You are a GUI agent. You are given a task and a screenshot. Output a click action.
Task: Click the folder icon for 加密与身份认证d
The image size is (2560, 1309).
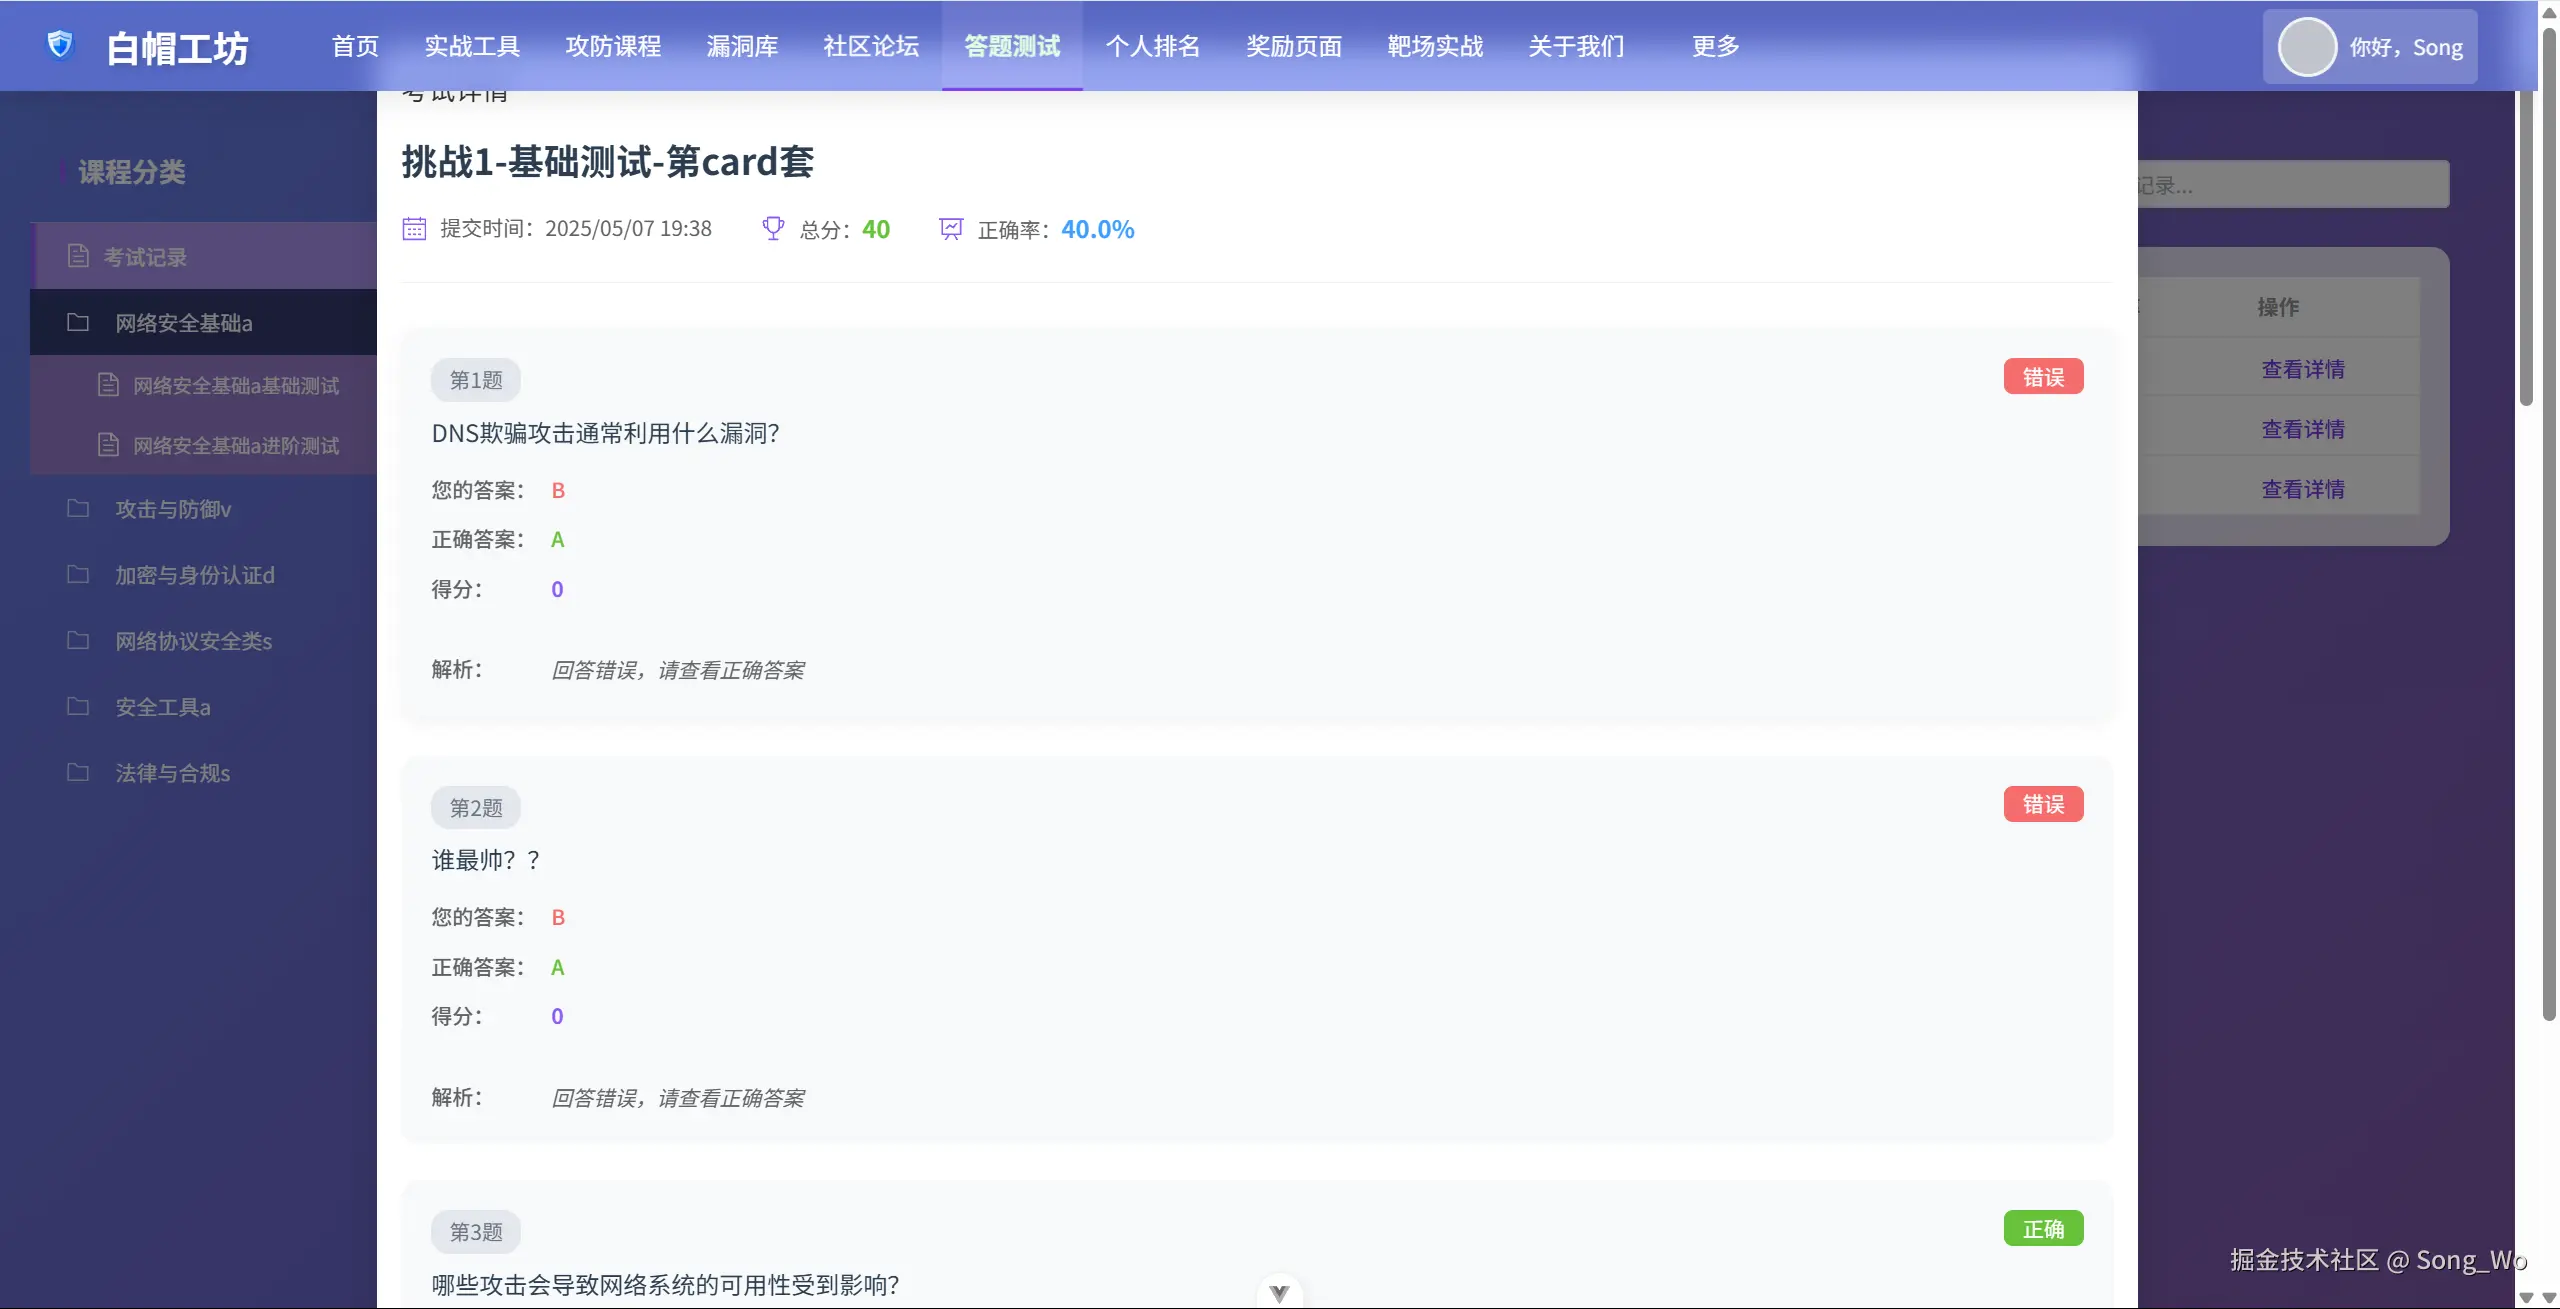pyautogui.click(x=79, y=574)
